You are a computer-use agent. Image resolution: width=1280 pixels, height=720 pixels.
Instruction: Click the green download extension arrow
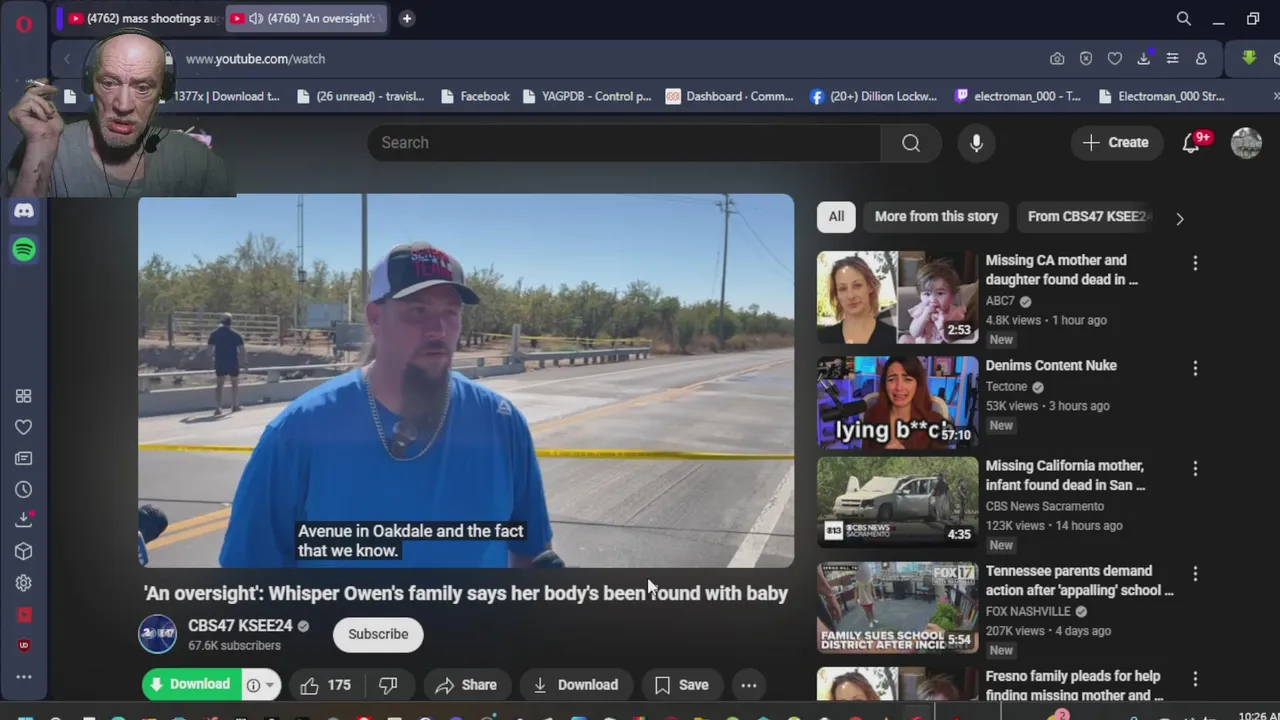pos(1249,58)
